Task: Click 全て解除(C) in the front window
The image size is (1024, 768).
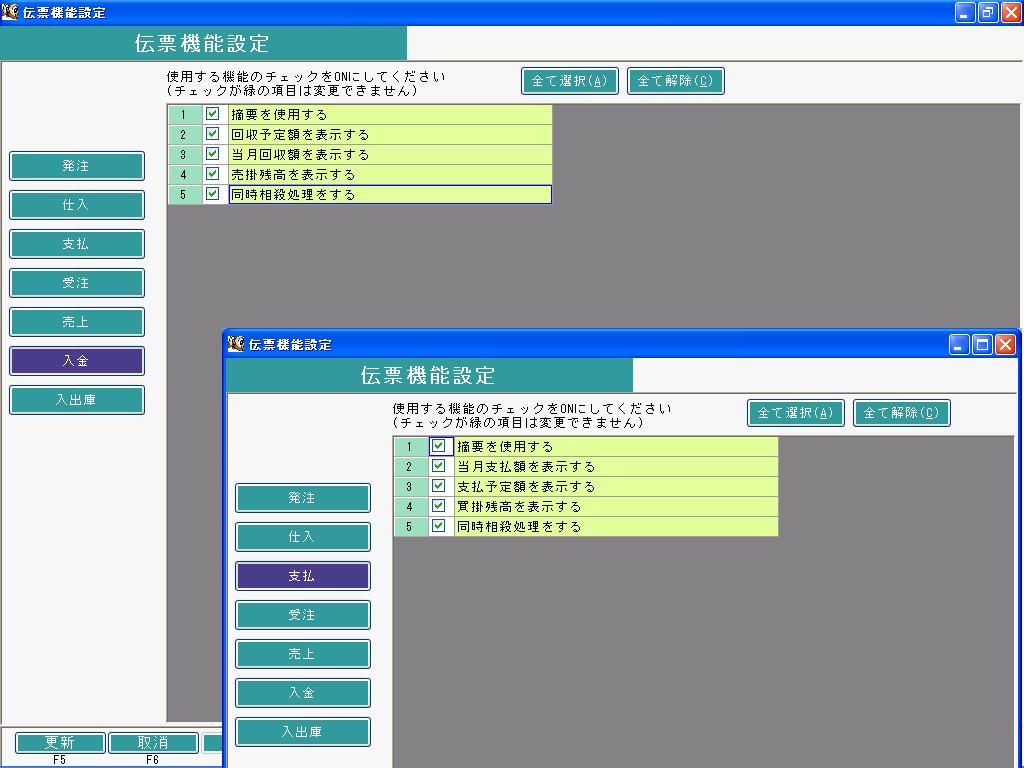Action: click(x=901, y=413)
